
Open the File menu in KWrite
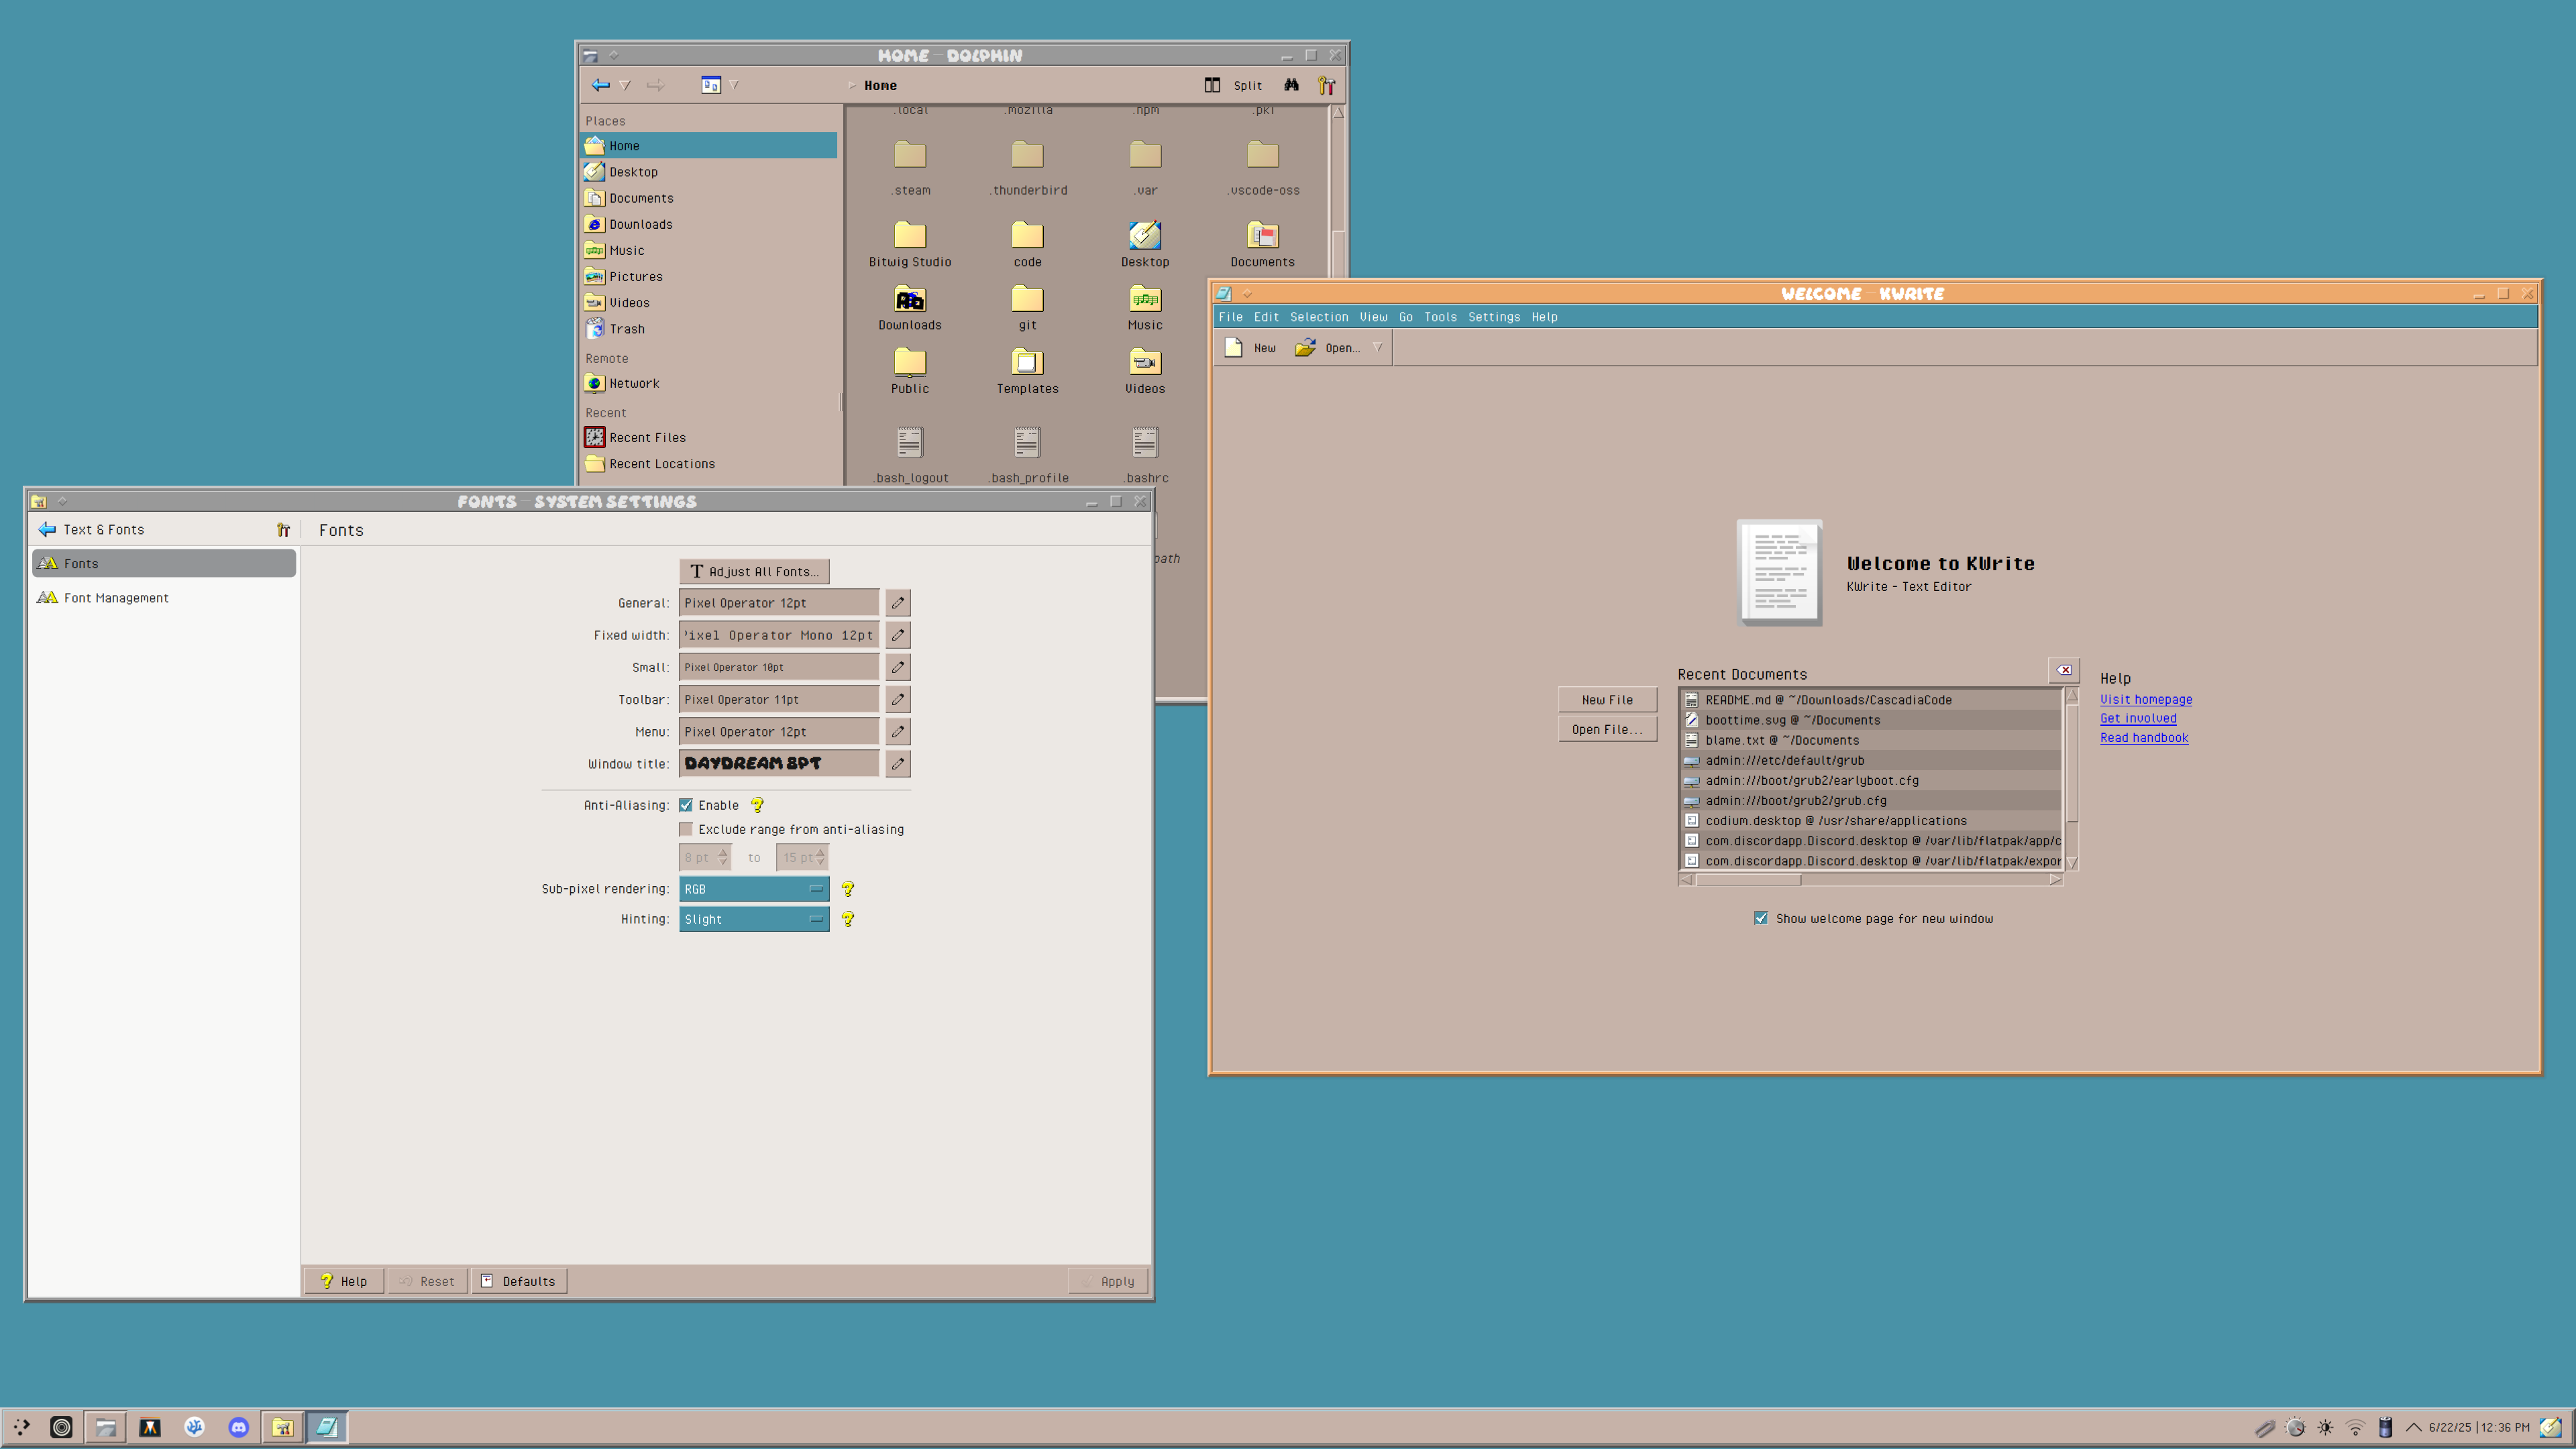click(x=1230, y=317)
